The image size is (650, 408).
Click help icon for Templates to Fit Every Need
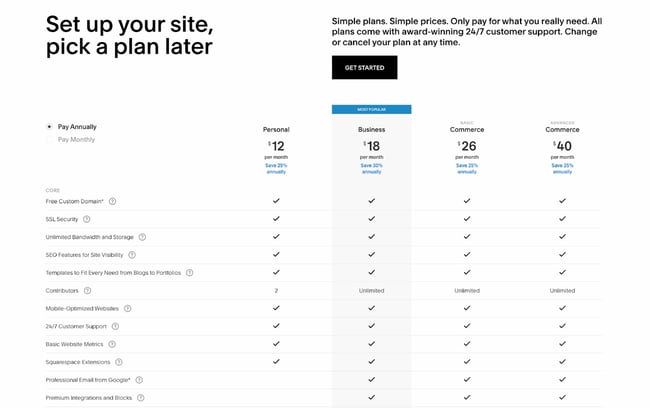[189, 272]
